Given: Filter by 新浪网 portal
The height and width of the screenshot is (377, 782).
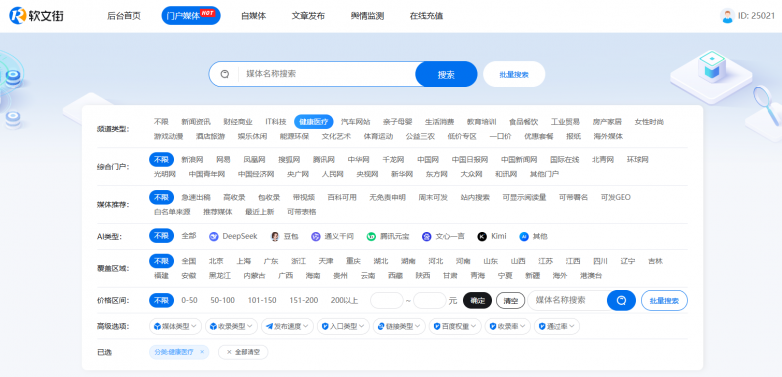Looking at the screenshot, I should (192, 160).
